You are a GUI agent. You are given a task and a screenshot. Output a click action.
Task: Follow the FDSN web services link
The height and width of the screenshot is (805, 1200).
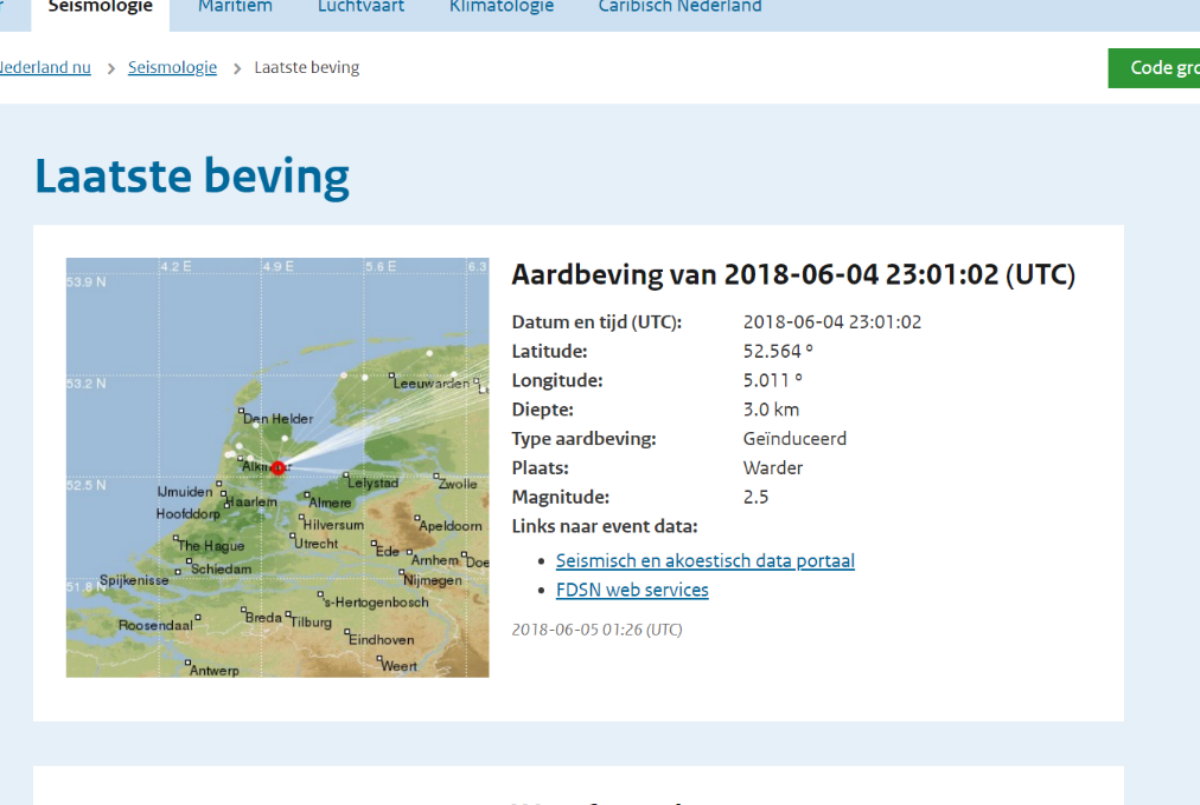click(x=632, y=590)
